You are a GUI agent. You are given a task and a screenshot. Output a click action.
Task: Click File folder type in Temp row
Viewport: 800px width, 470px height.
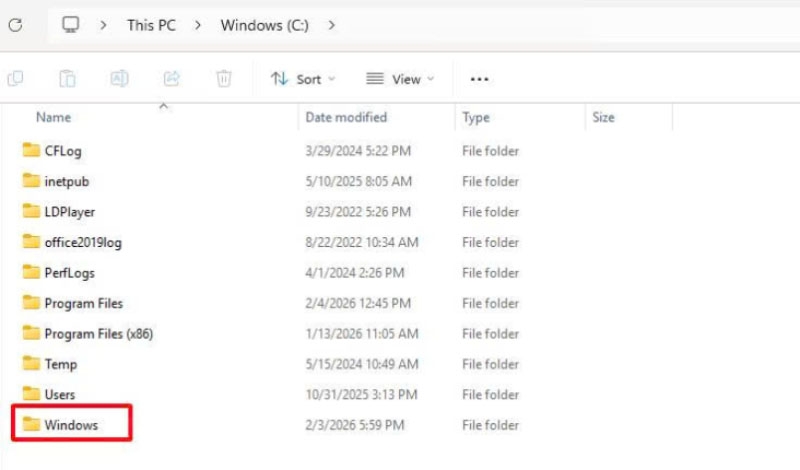pyautogui.click(x=490, y=364)
